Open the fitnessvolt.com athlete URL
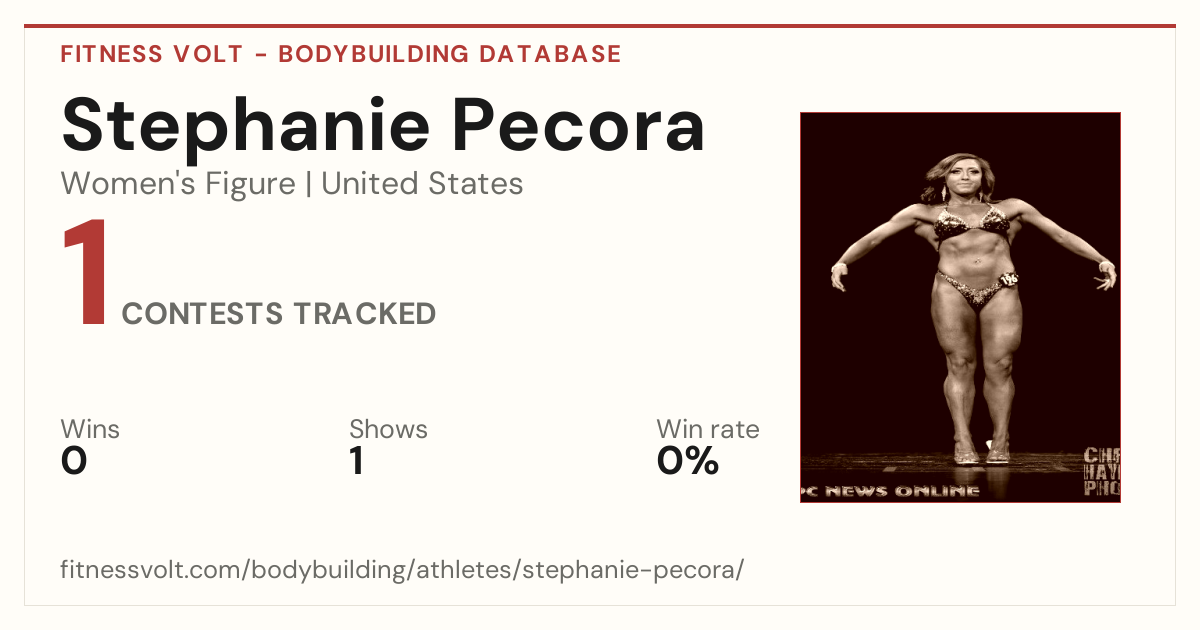Screen dimensions: 1200x630 pyautogui.click(x=403, y=570)
